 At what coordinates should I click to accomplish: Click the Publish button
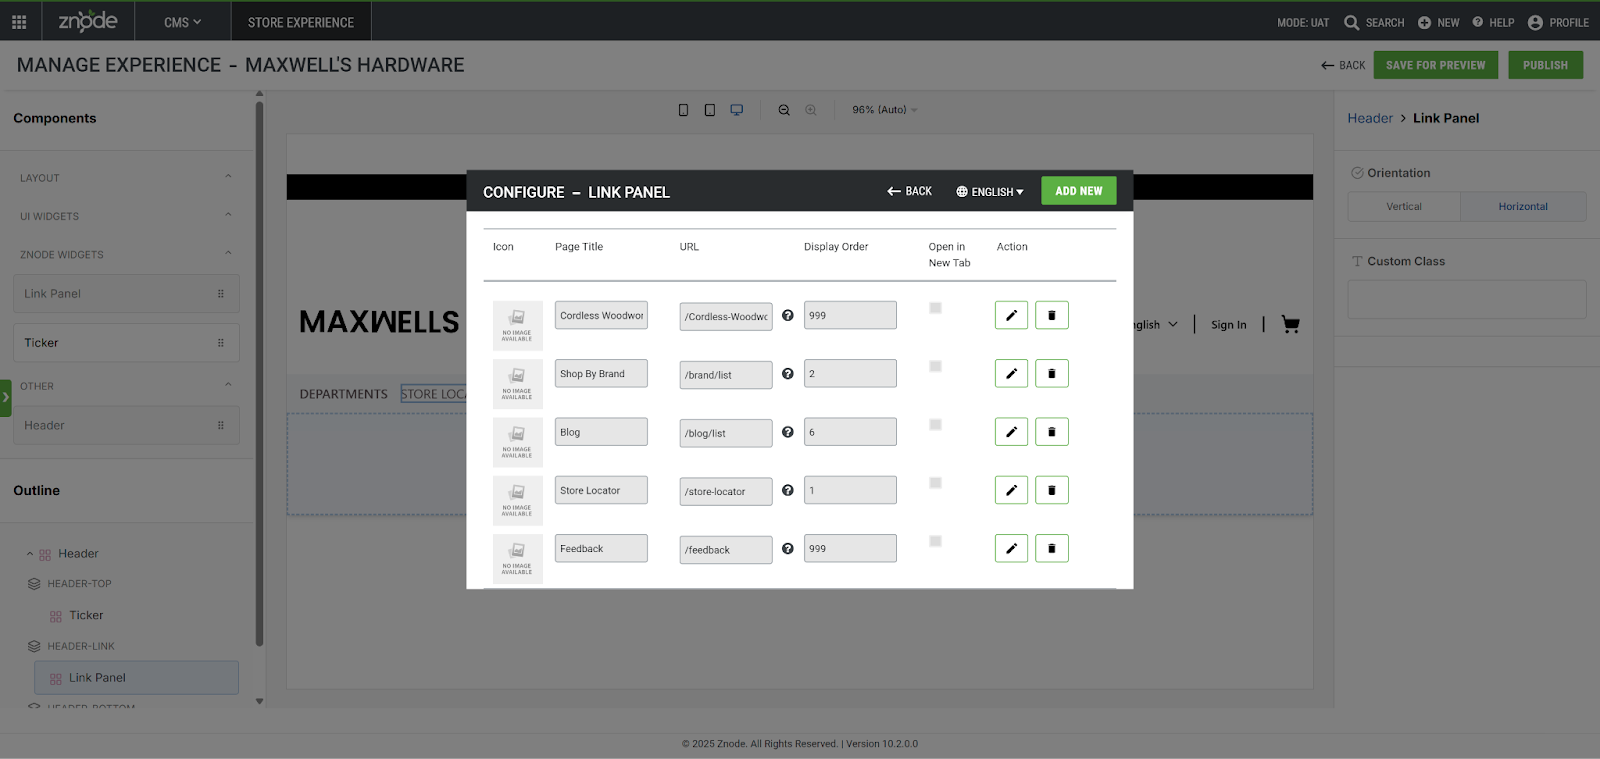coord(1545,65)
